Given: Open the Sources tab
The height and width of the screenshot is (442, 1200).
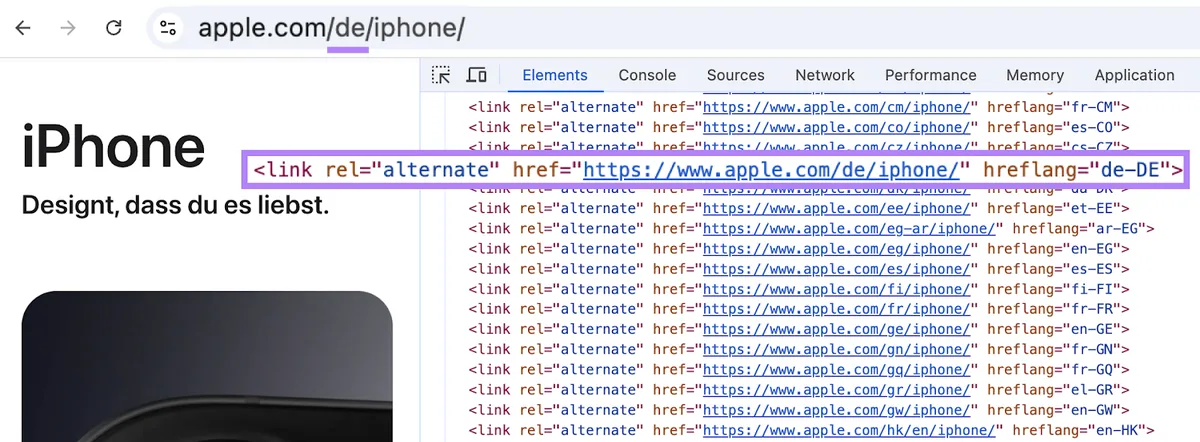Looking at the screenshot, I should (735, 75).
